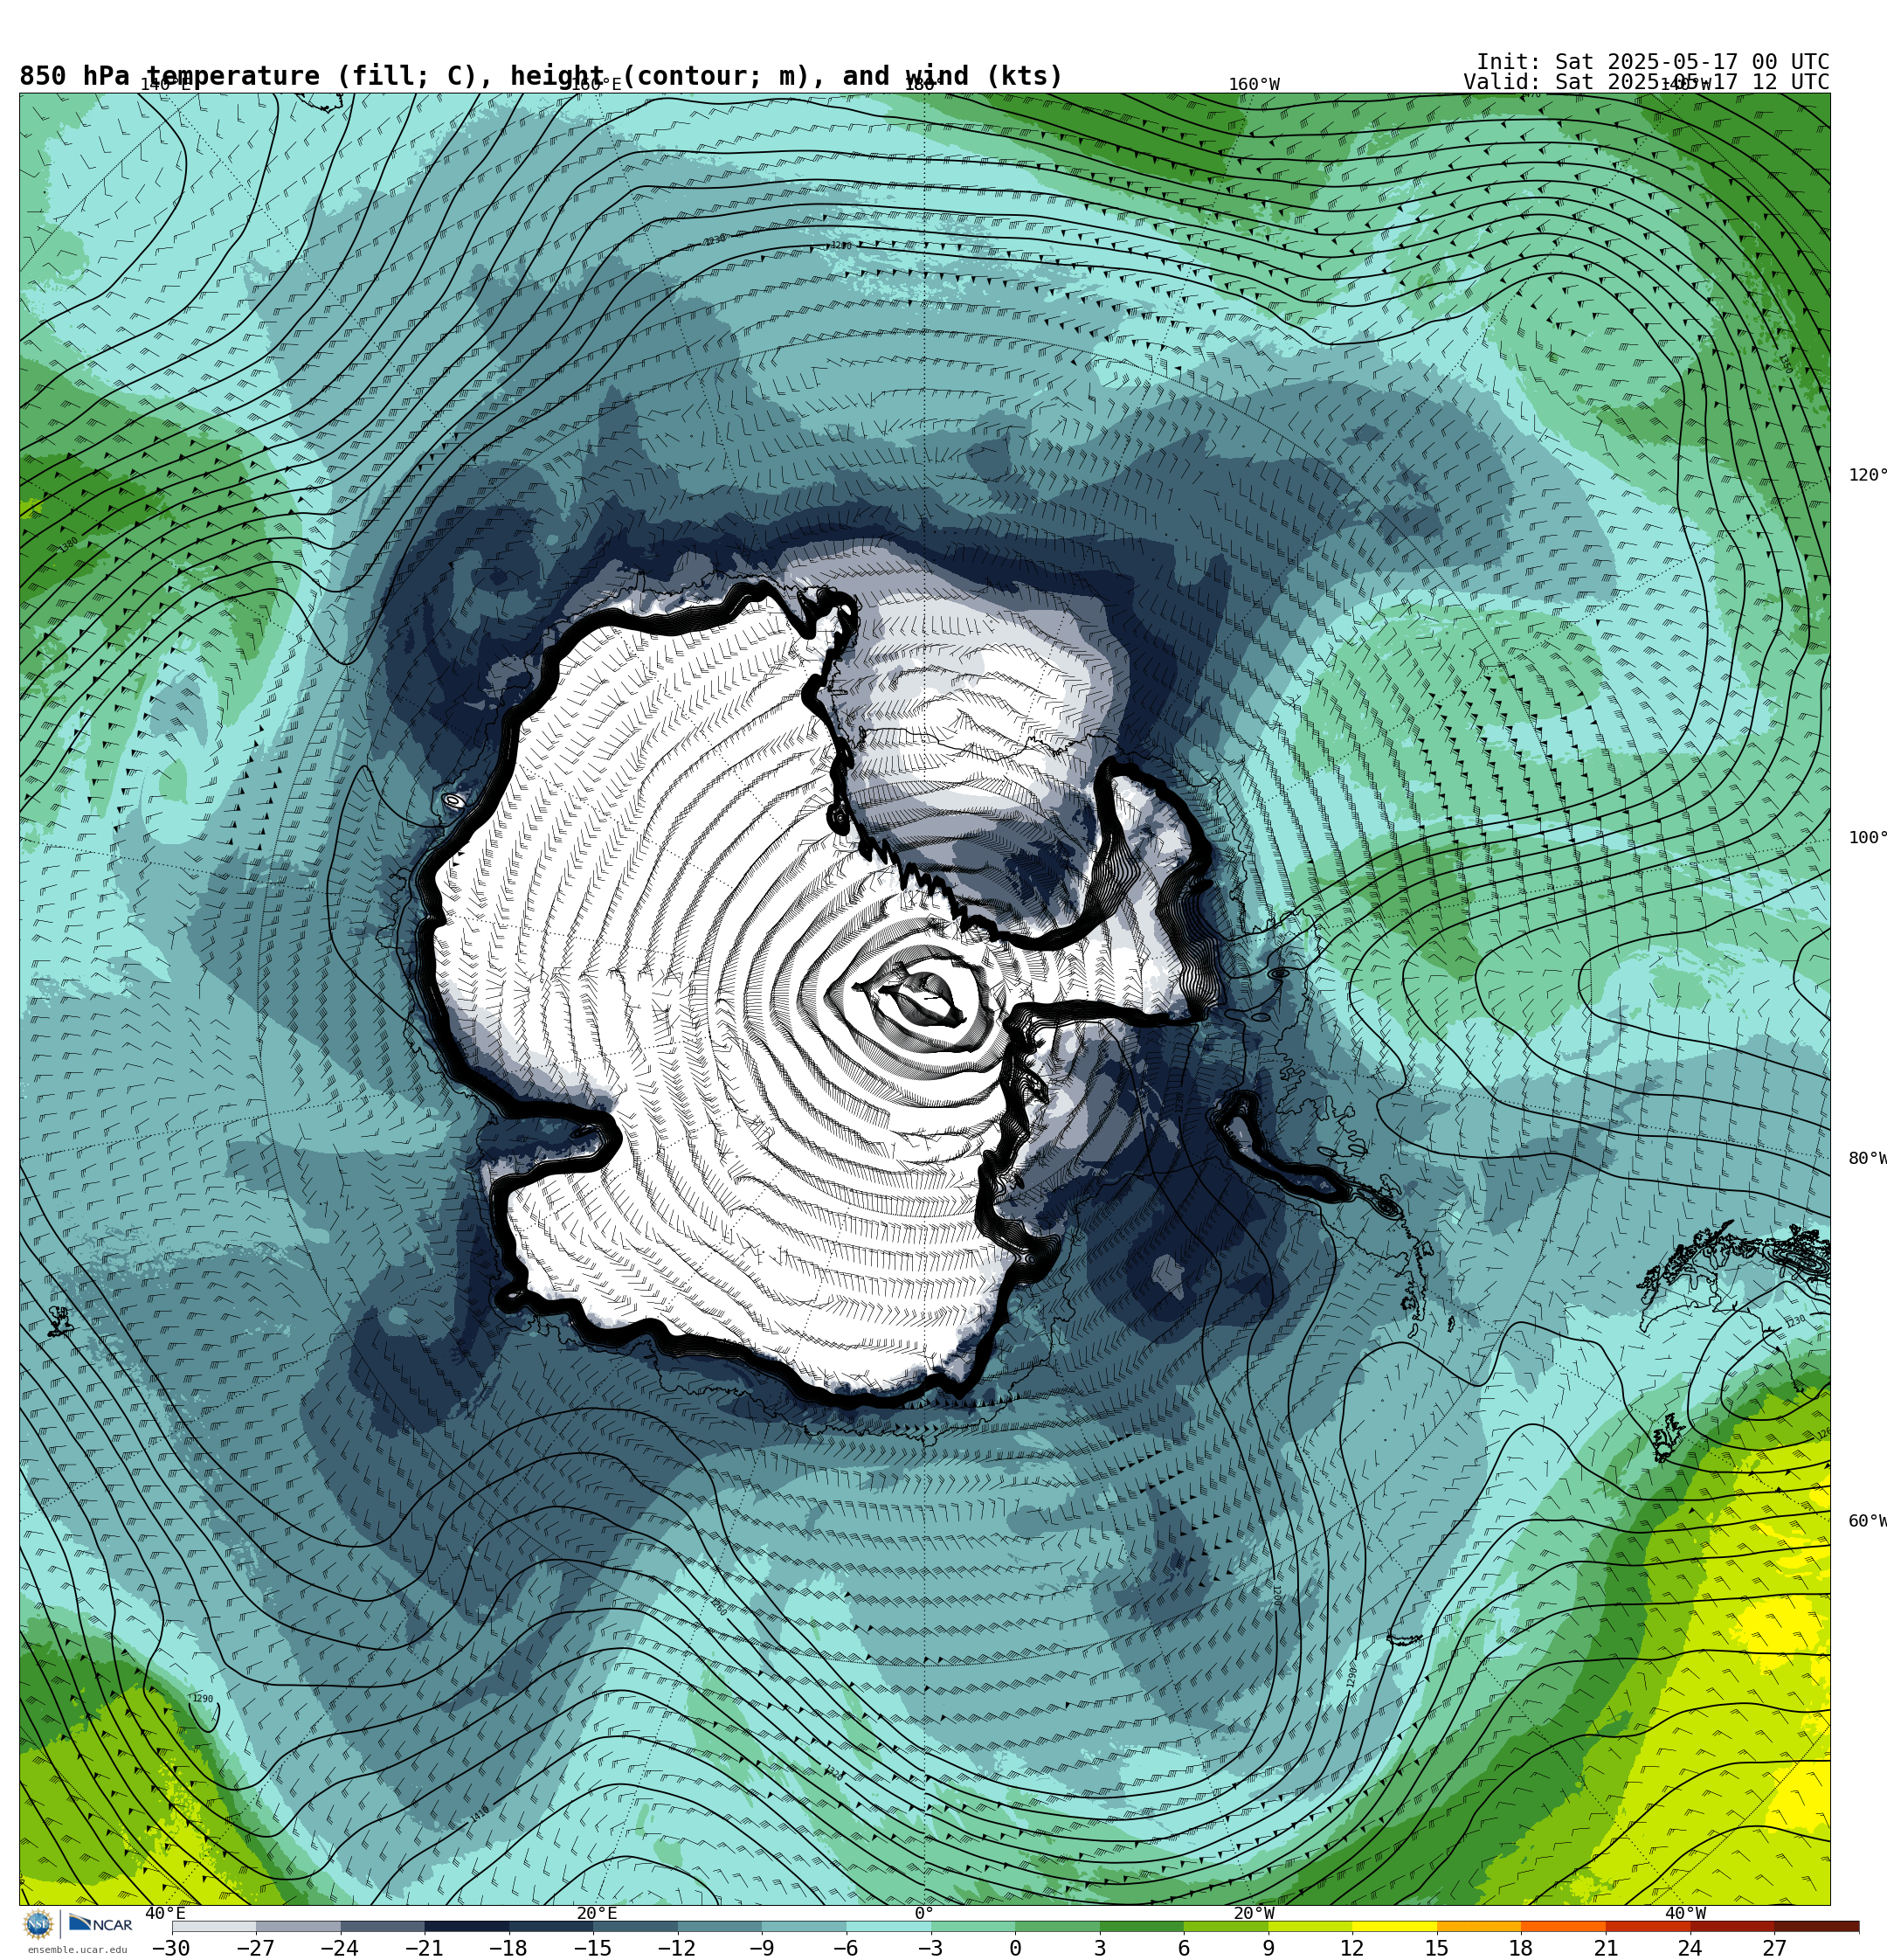Click the 'Init: Sat 2025-05-17 00 UTC' text
The image size is (1887, 1960).
[1652, 62]
